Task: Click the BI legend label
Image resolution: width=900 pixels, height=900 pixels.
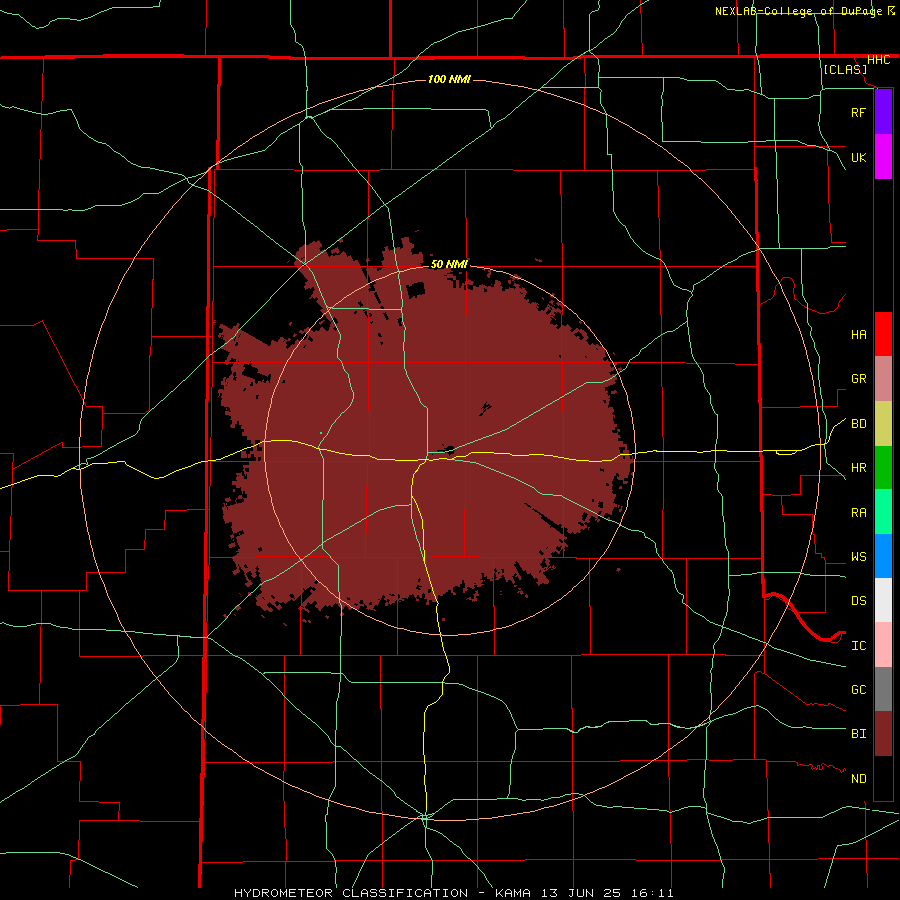Action: (x=858, y=734)
